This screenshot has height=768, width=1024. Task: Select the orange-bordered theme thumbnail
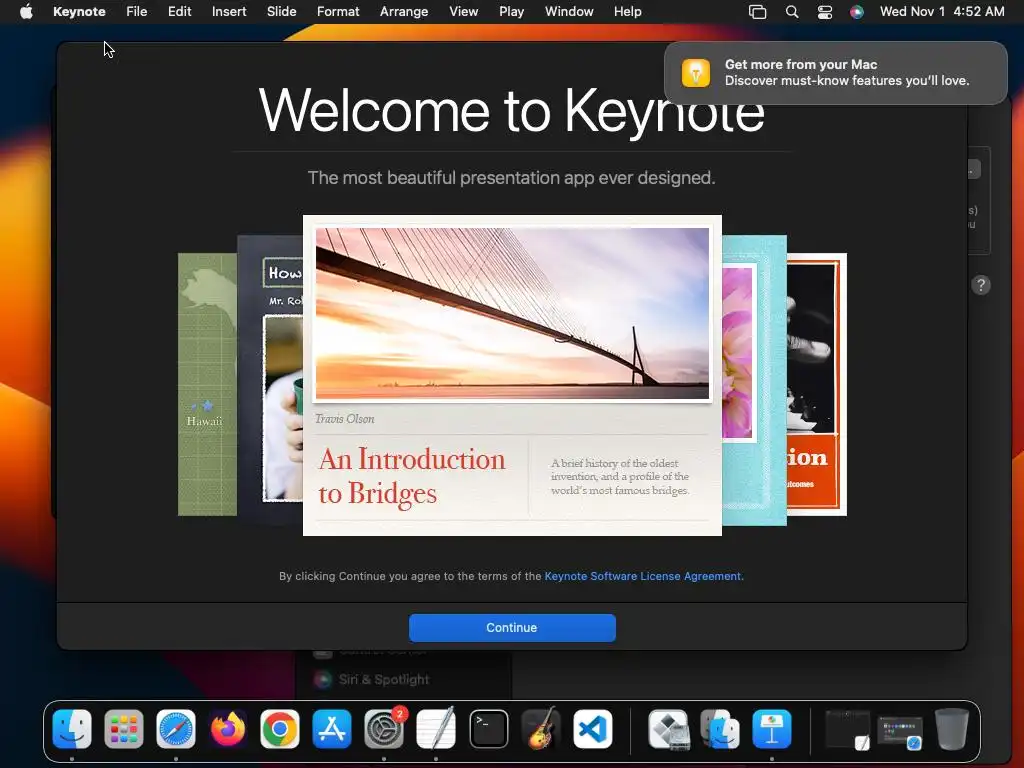tap(817, 385)
